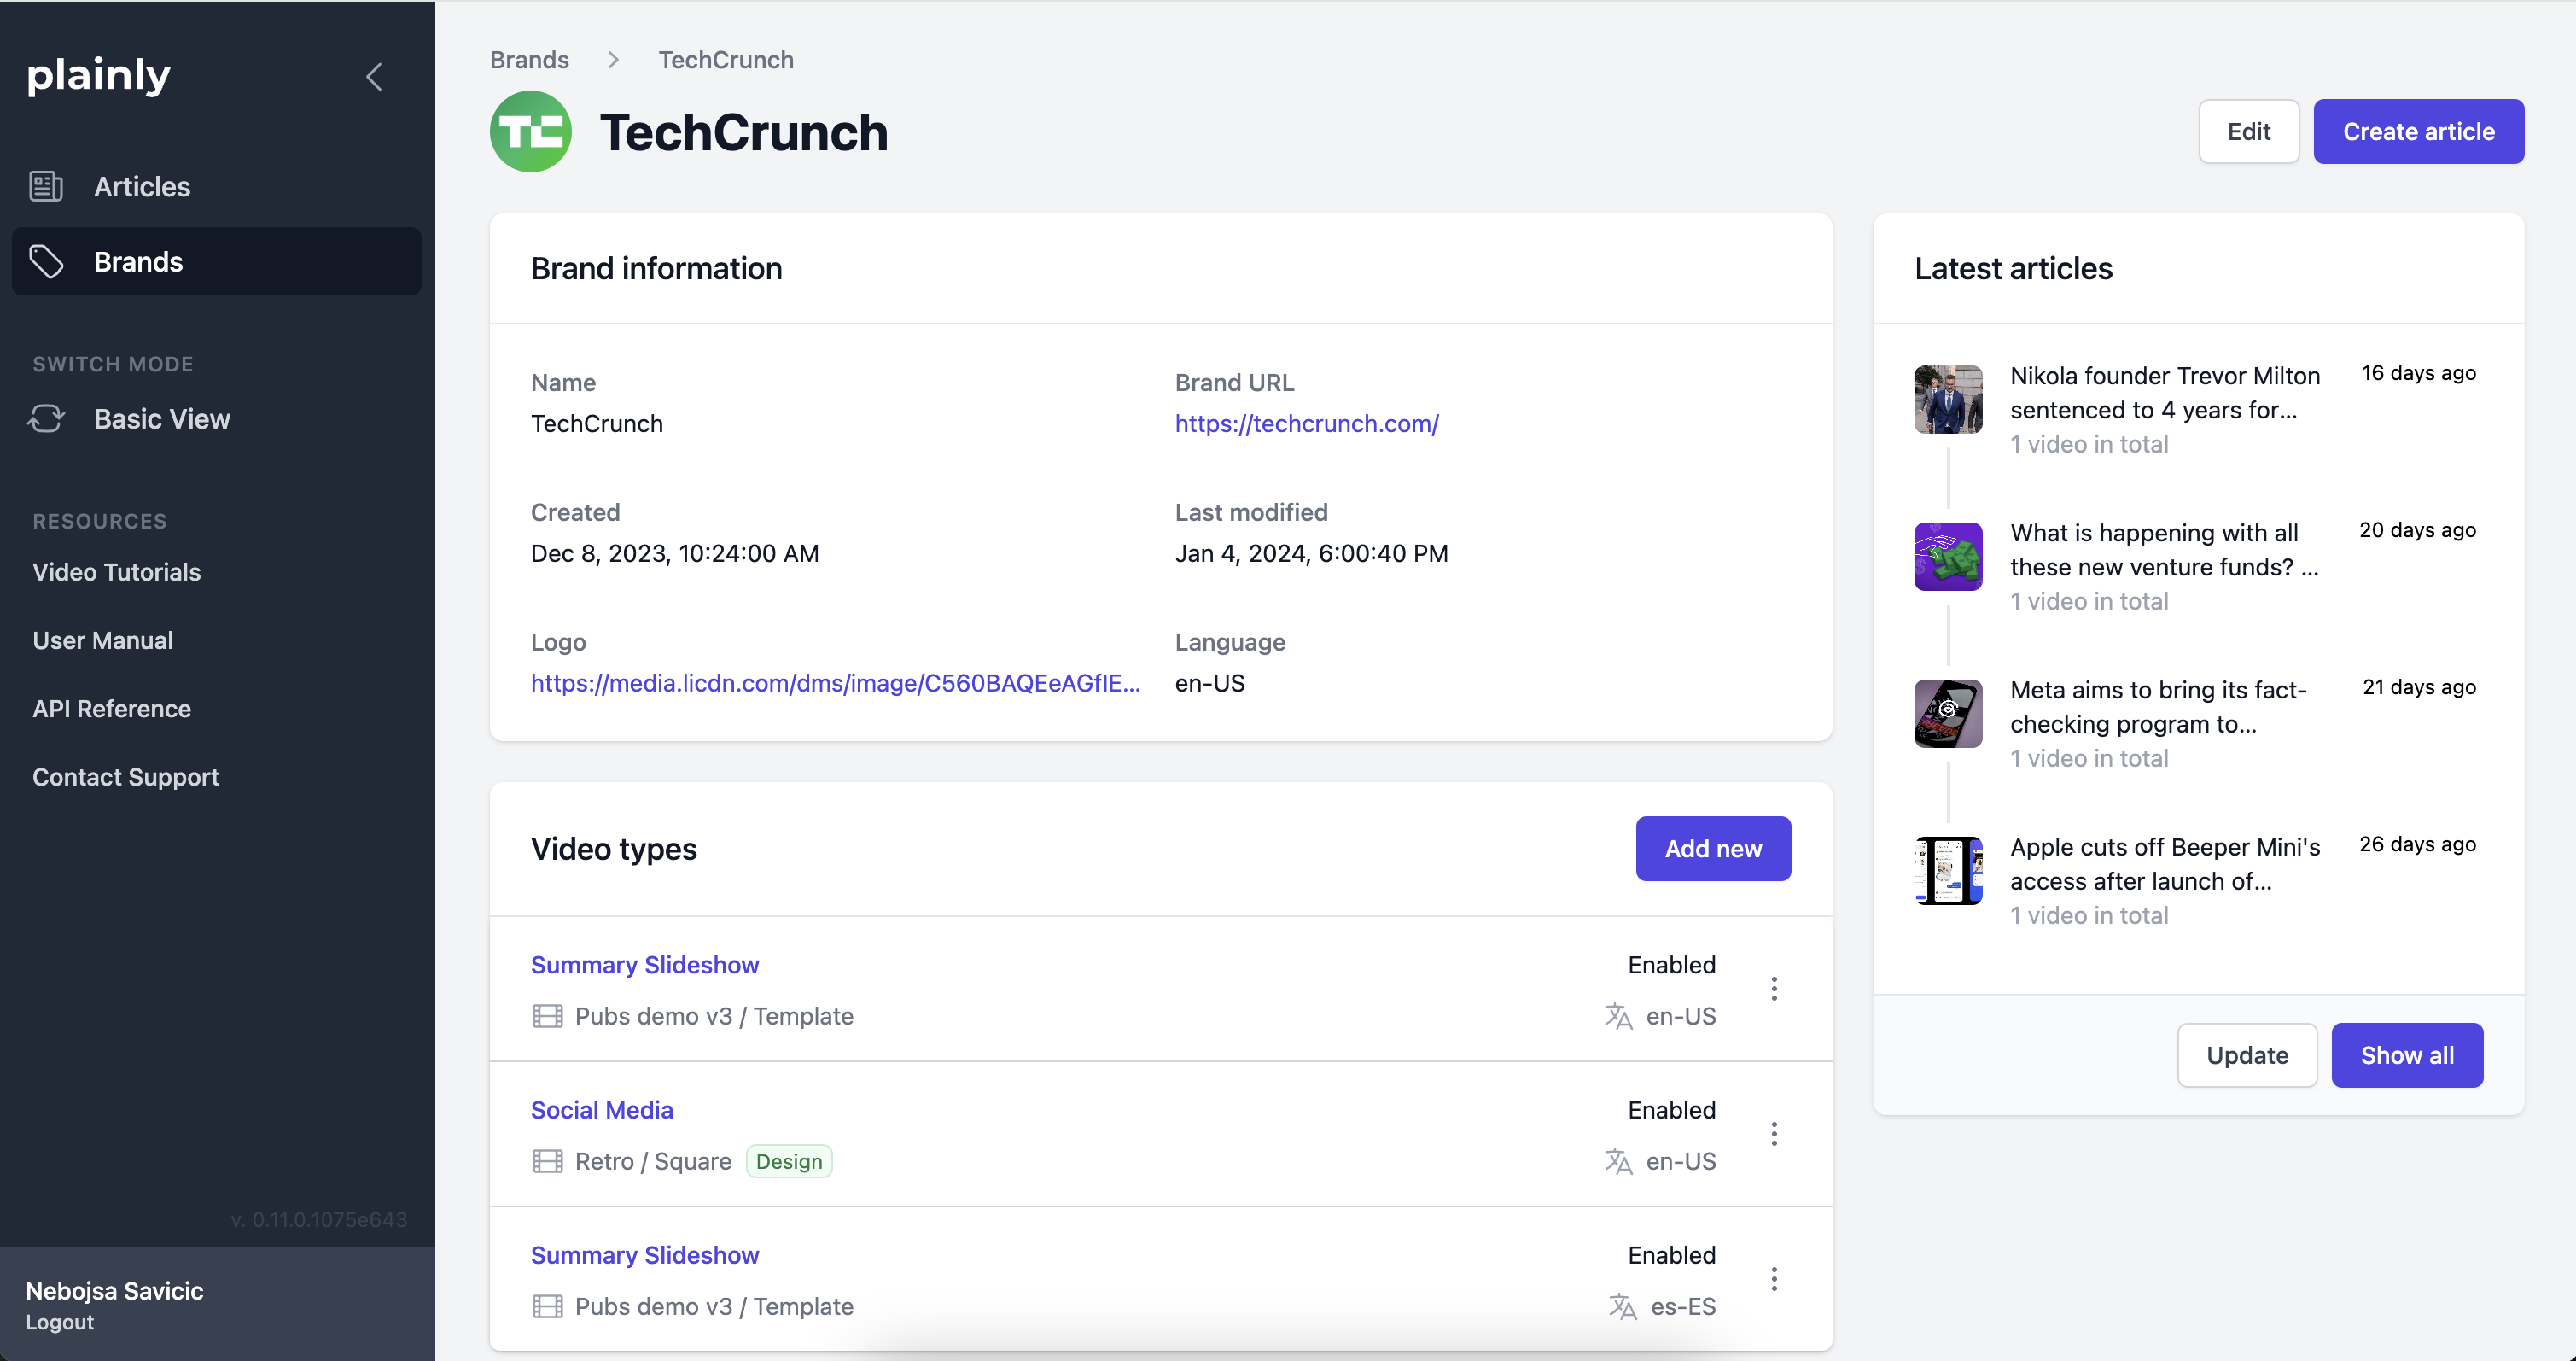Open options menu for first Summary Slideshow
This screenshot has height=1361, width=2576.
pos(1774,989)
